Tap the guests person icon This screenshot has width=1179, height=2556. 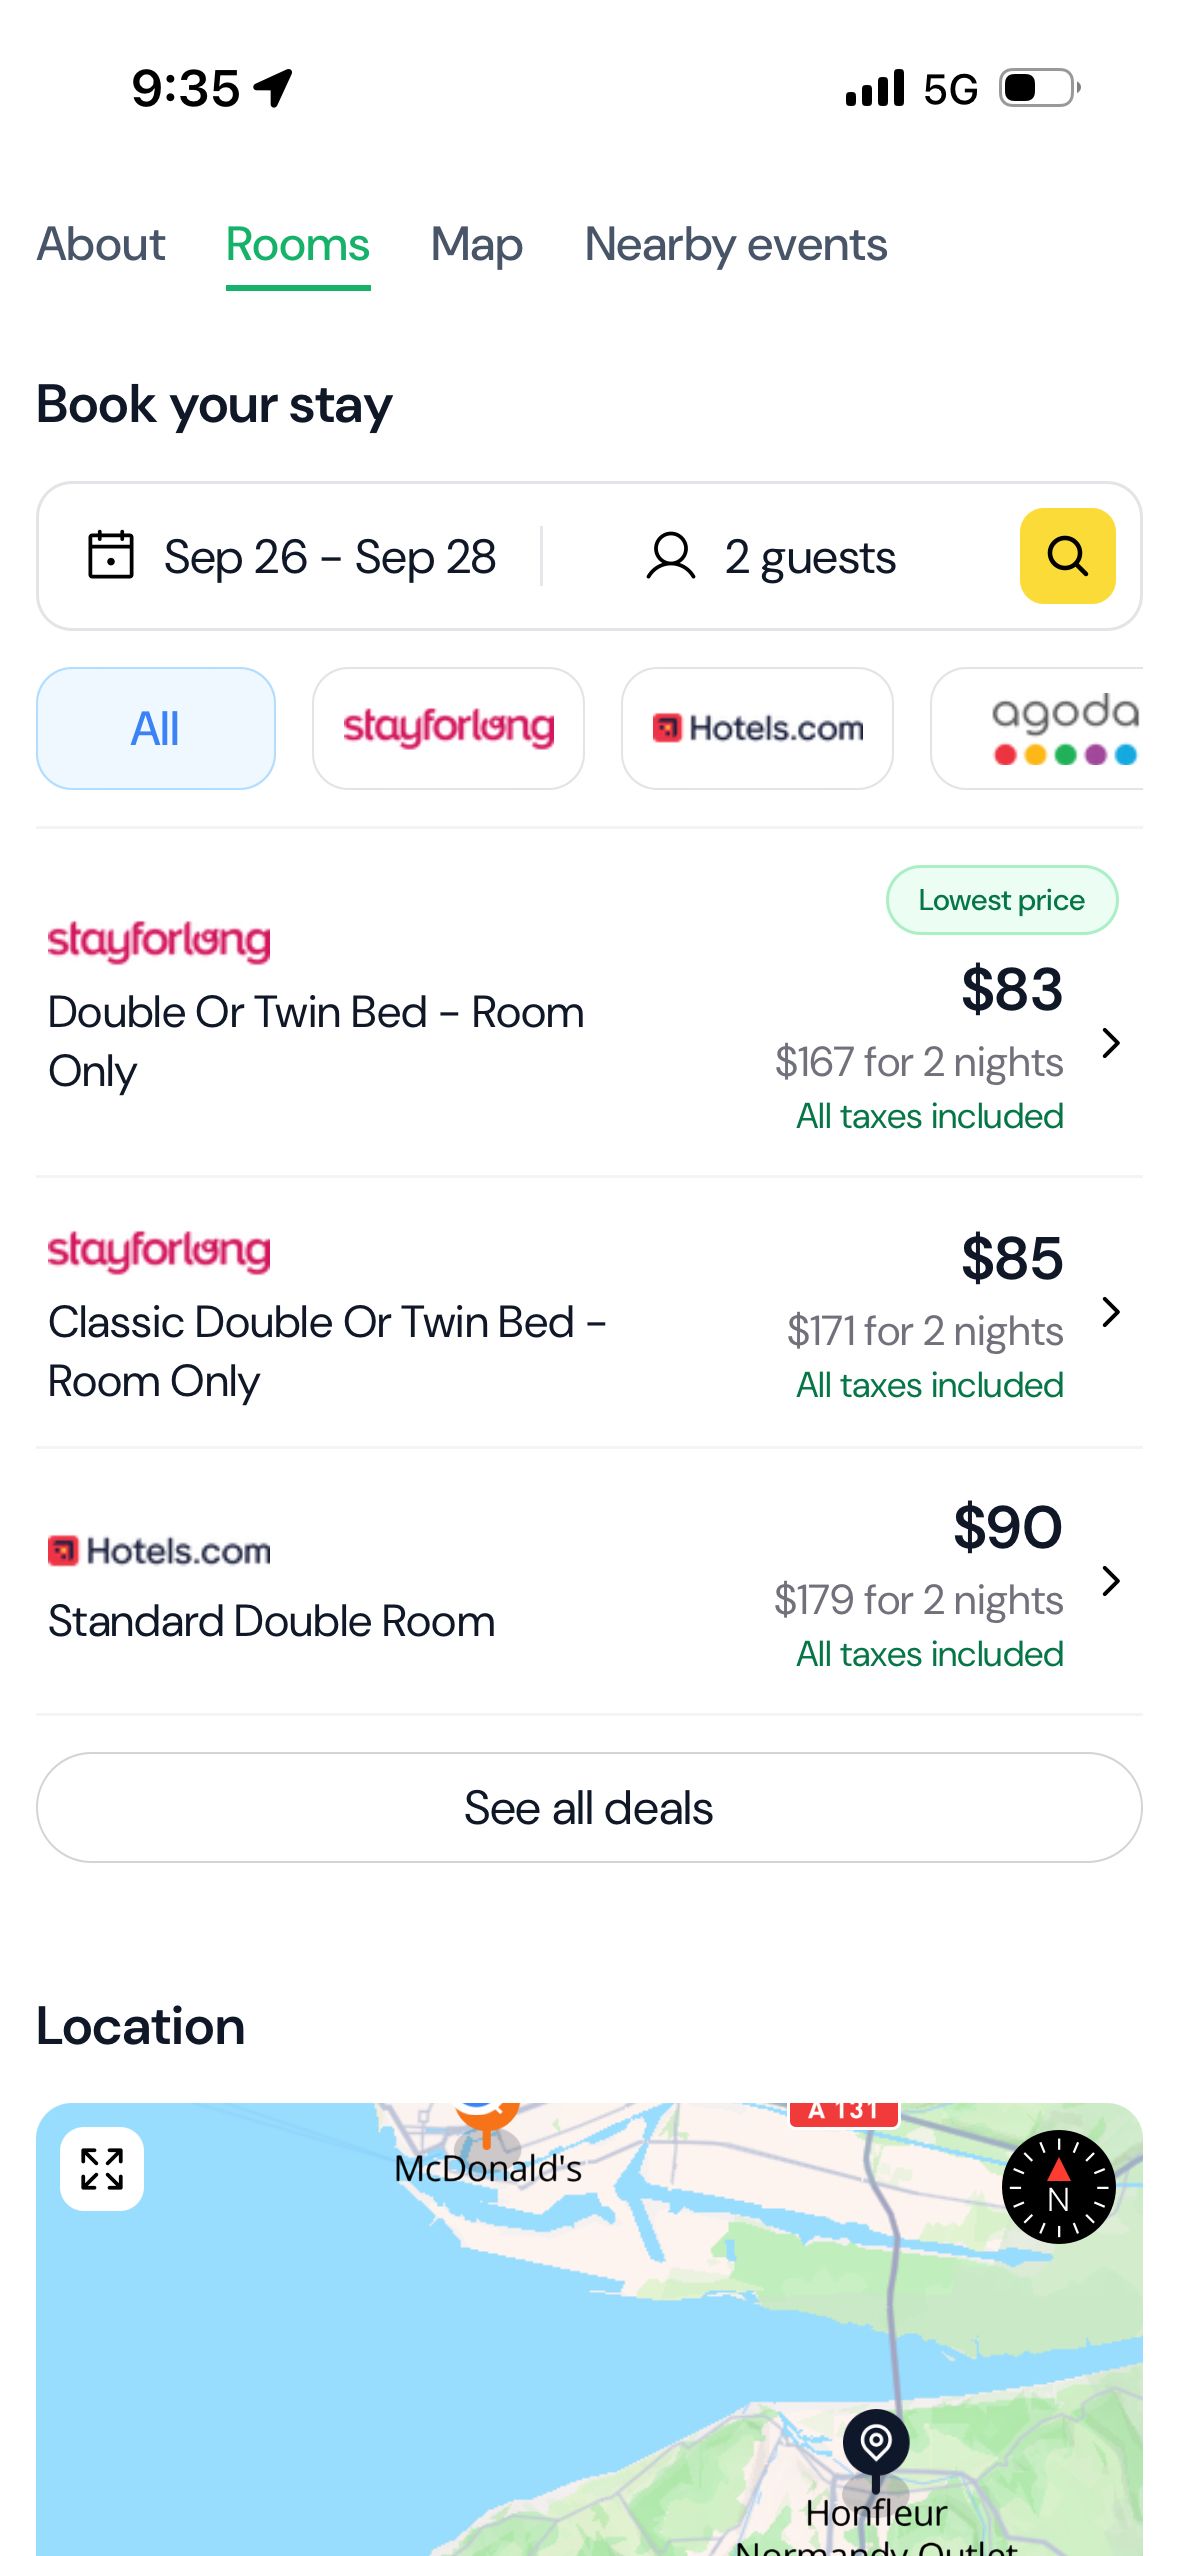click(670, 556)
